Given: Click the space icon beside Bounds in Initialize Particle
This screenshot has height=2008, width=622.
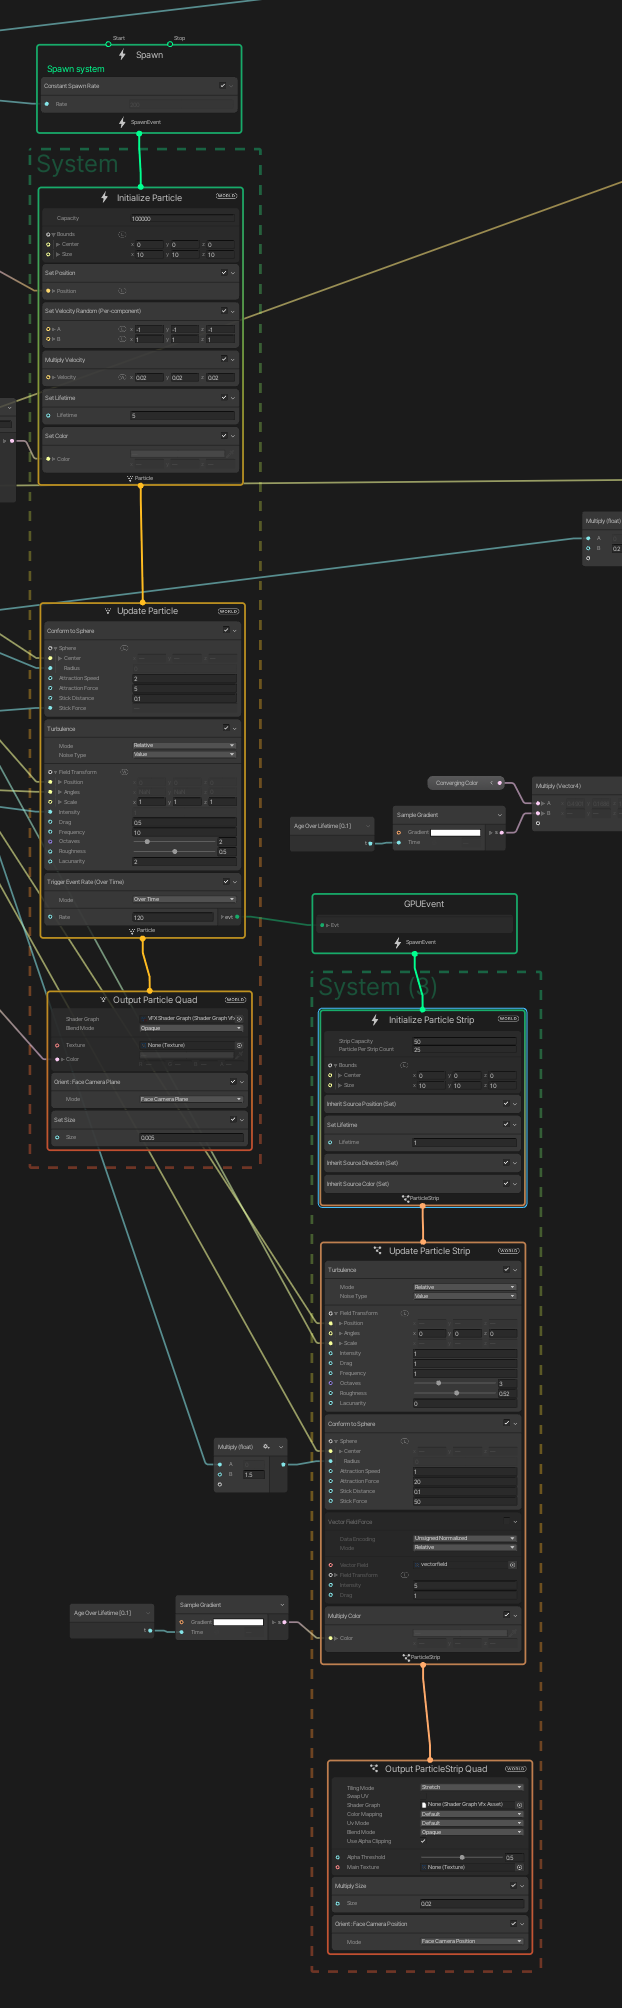Looking at the screenshot, I should click(122, 234).
